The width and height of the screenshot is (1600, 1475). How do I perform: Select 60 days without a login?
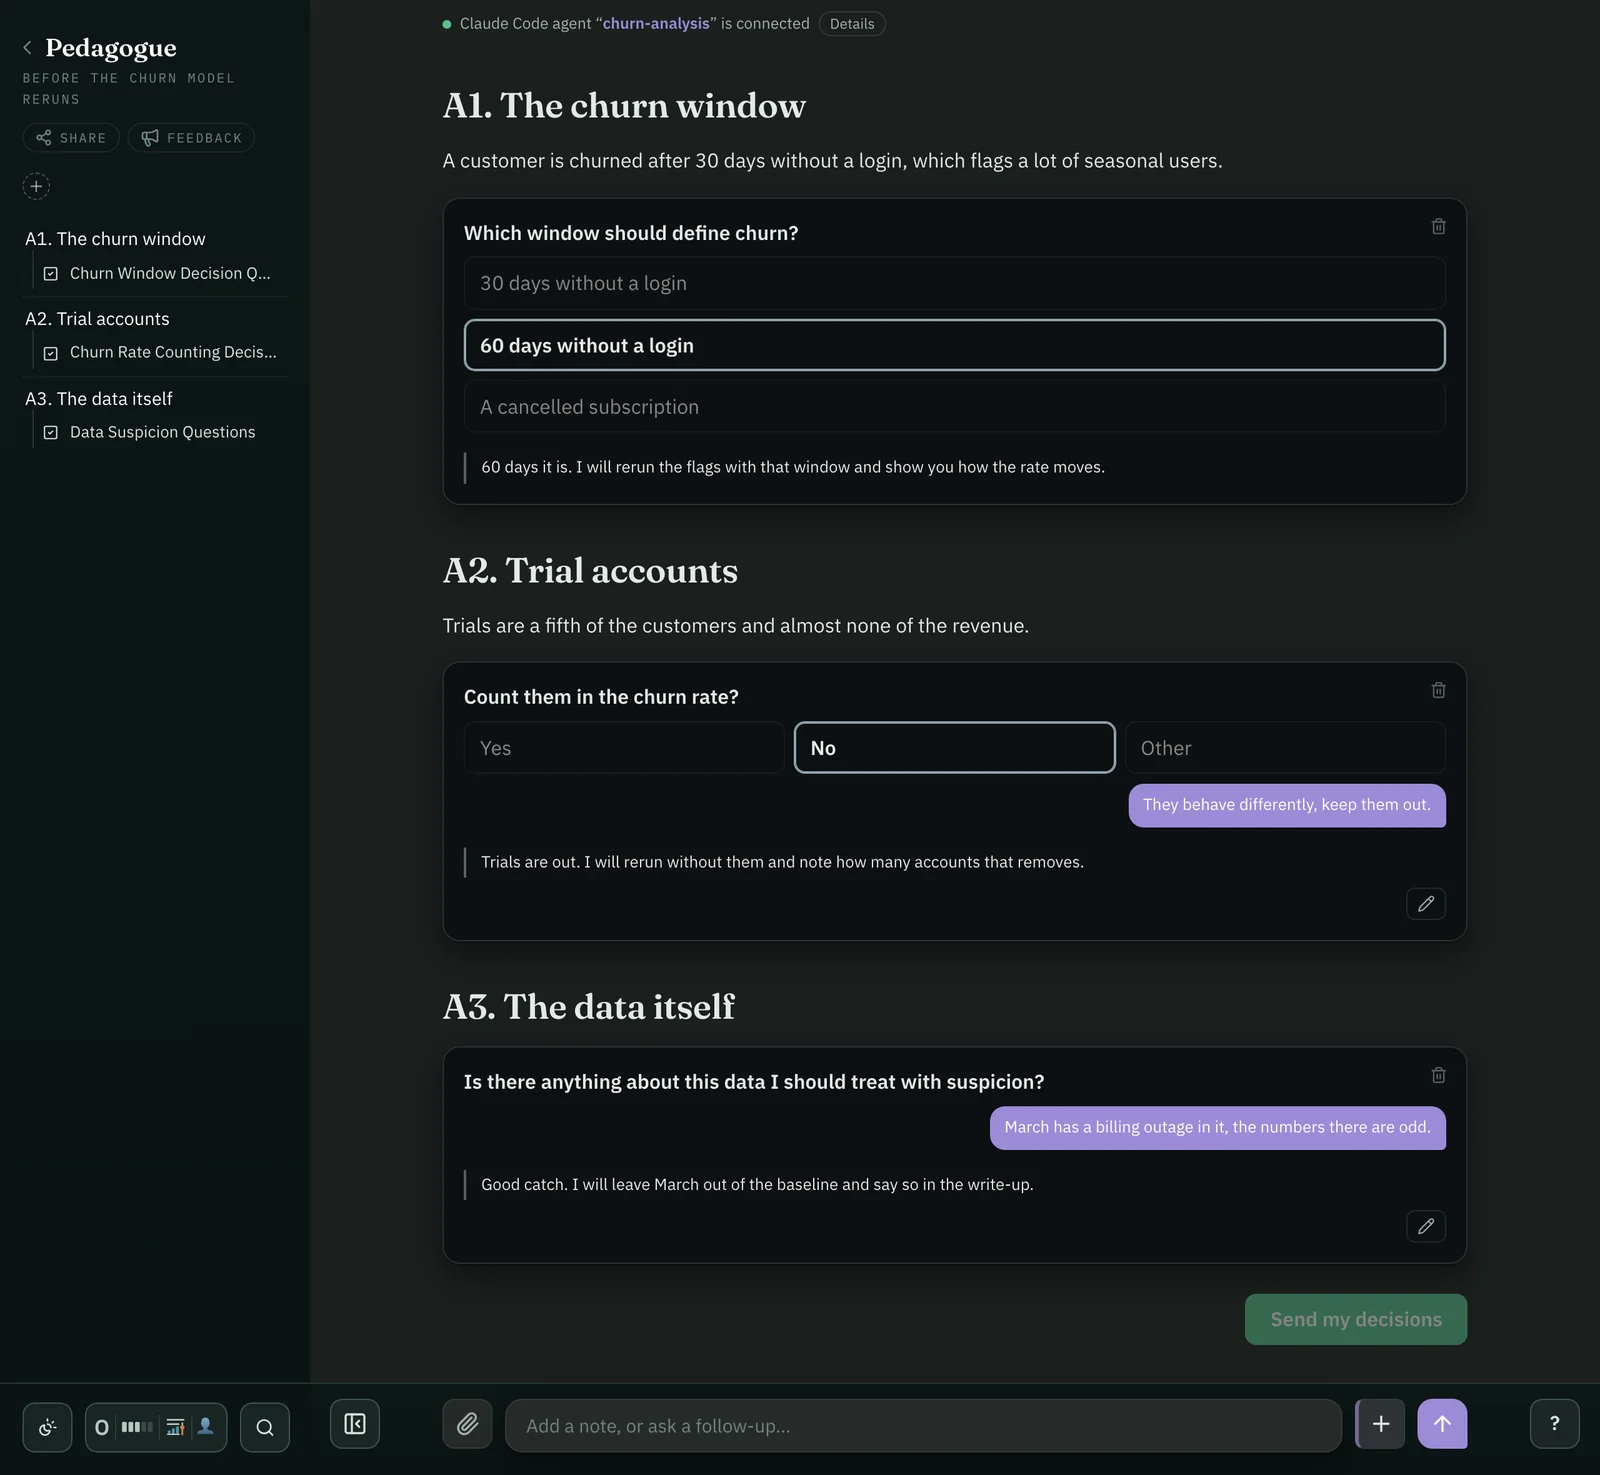pos(954,345)
